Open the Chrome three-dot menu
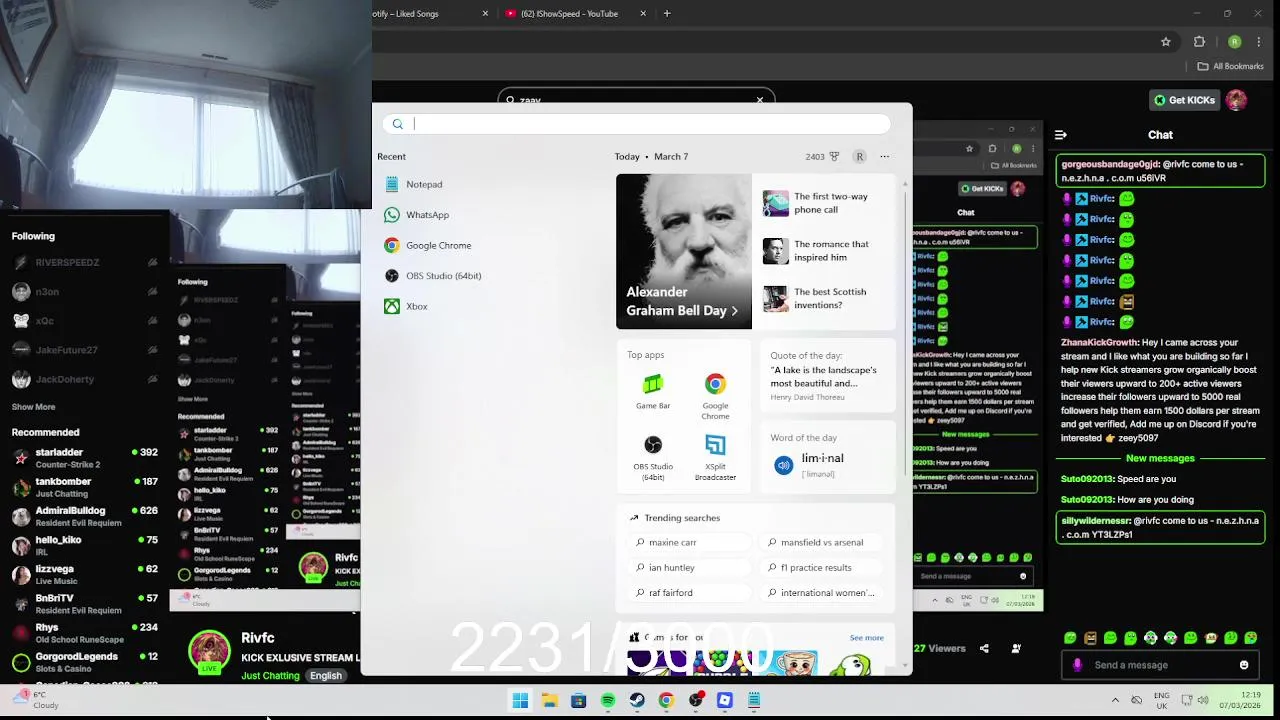This screenshot has height=720, width=1280. click(1259, 42)
